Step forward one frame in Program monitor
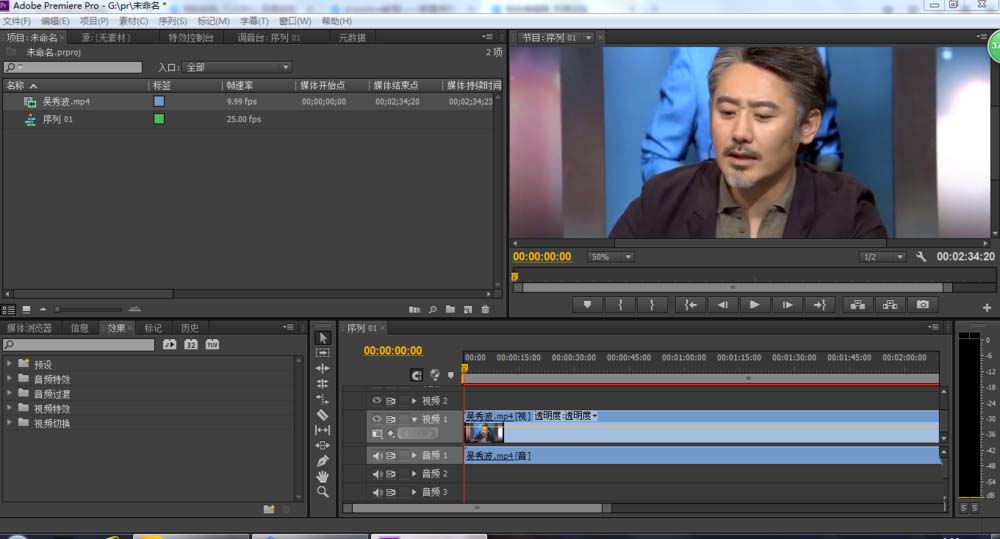 coord(788,305)
